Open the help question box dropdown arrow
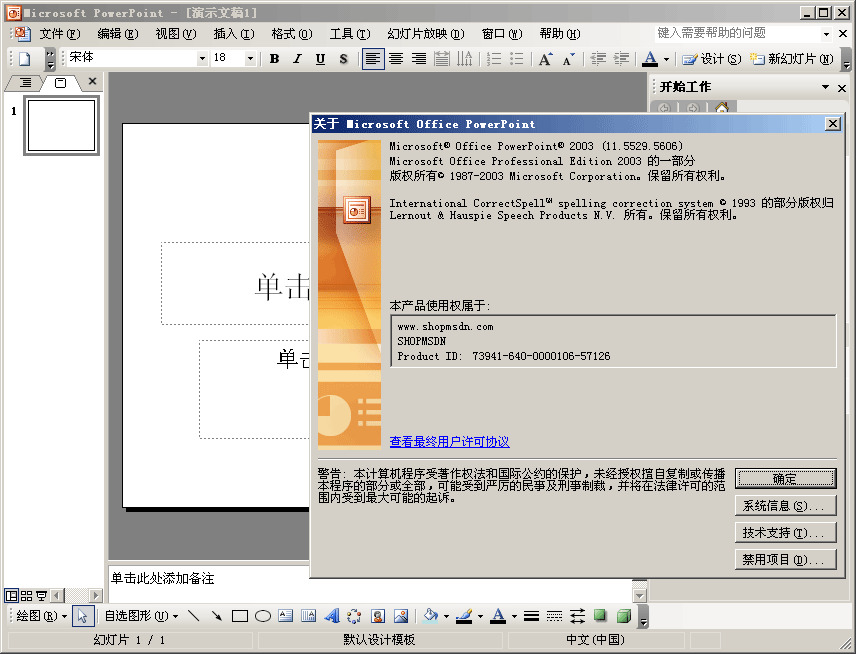856x654 pixels. 827,34
